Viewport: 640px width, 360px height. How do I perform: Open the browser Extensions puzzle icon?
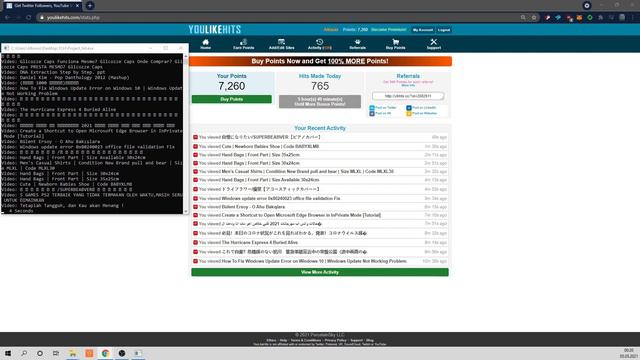pos(601,18)
